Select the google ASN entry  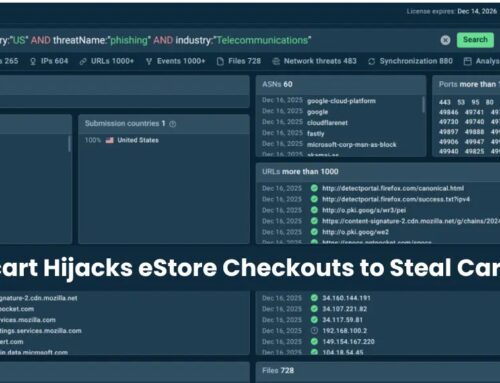pos(317,112)
